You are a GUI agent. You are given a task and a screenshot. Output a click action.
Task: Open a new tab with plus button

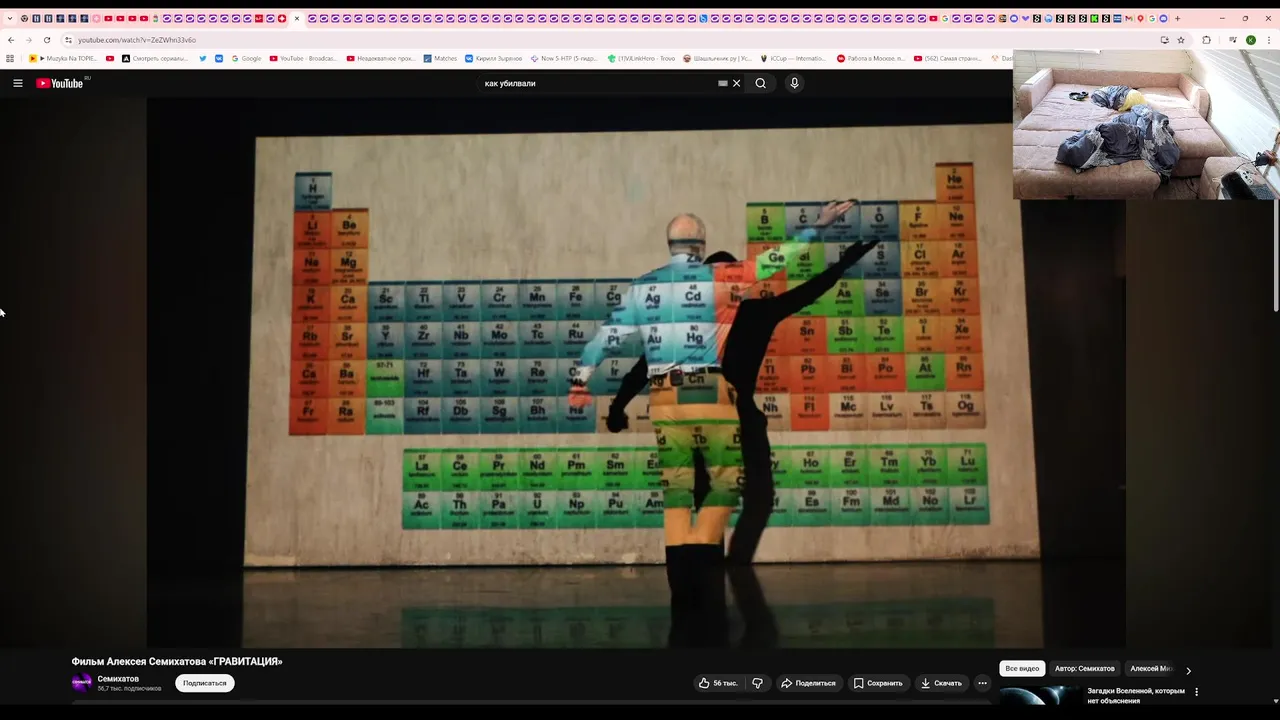[1177, 18]
